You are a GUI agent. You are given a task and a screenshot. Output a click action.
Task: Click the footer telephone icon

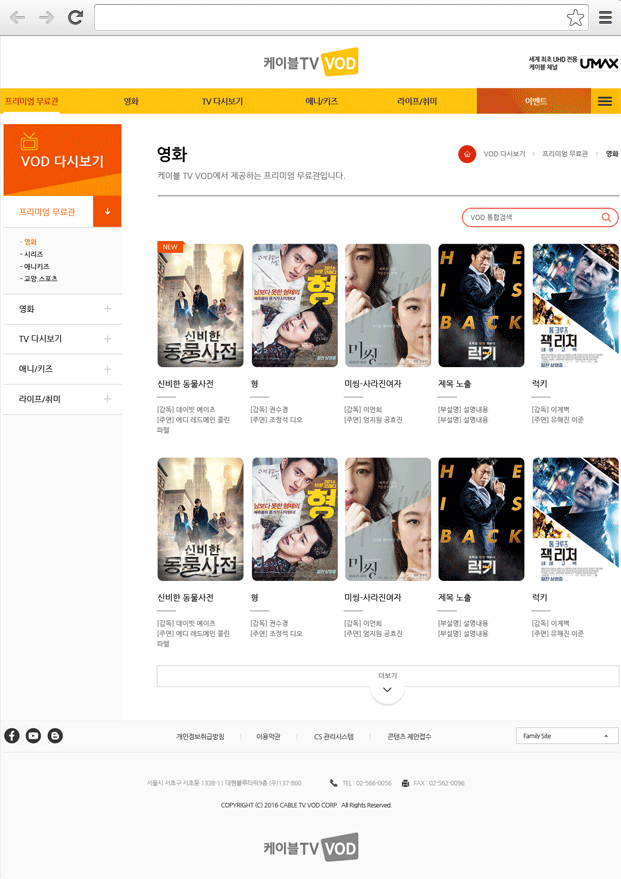click(333, 783)
